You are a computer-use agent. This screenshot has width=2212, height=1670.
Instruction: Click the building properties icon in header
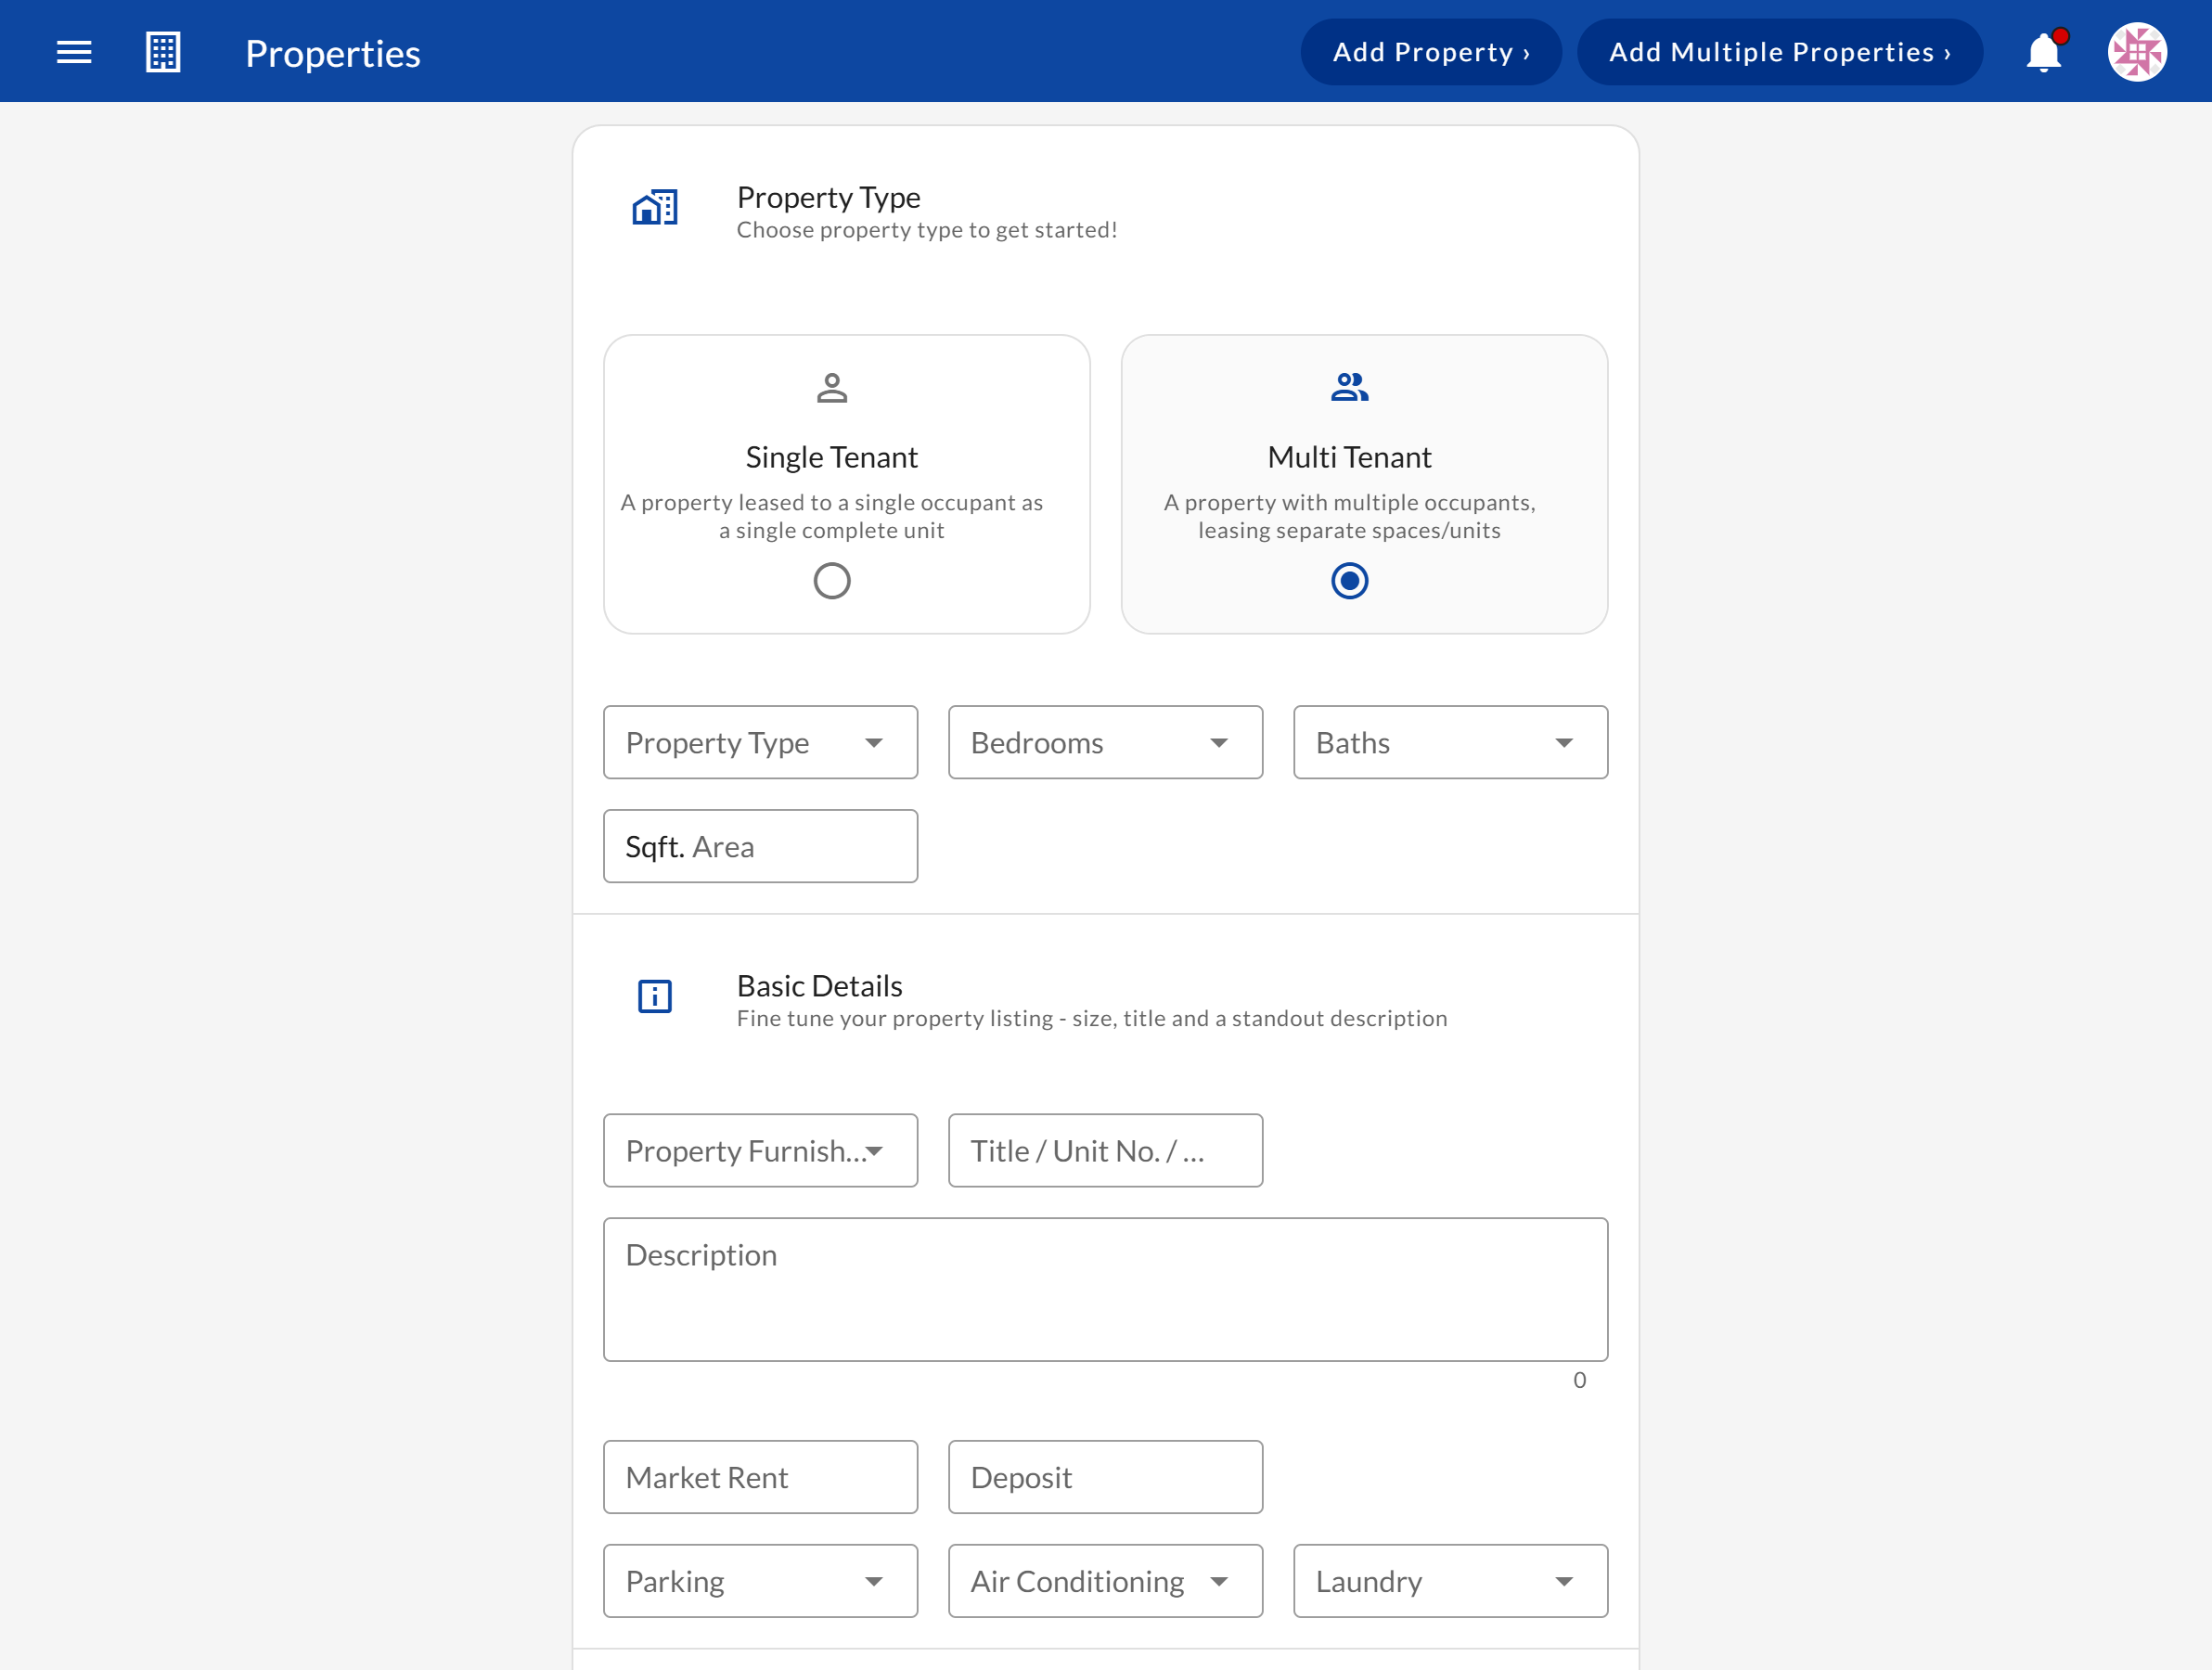(163, 52)
